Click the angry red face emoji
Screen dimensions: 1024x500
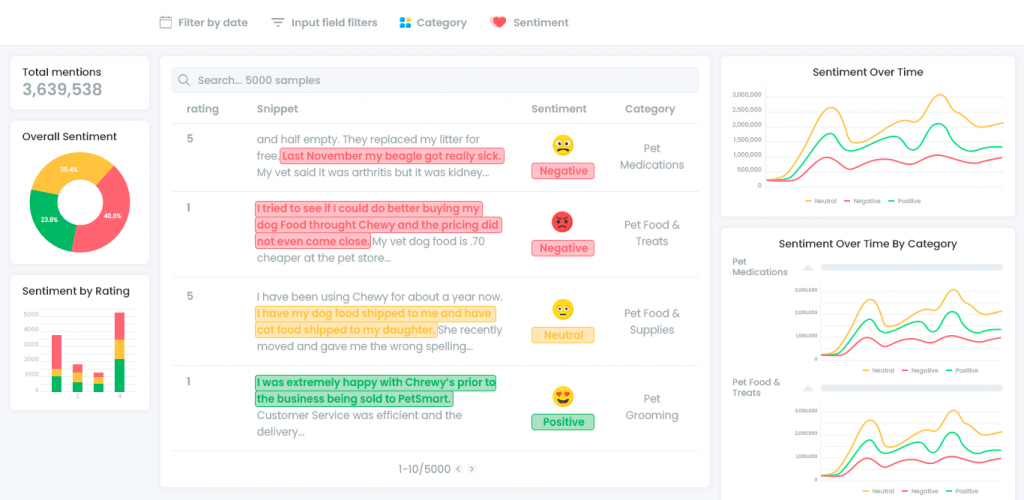562,222
